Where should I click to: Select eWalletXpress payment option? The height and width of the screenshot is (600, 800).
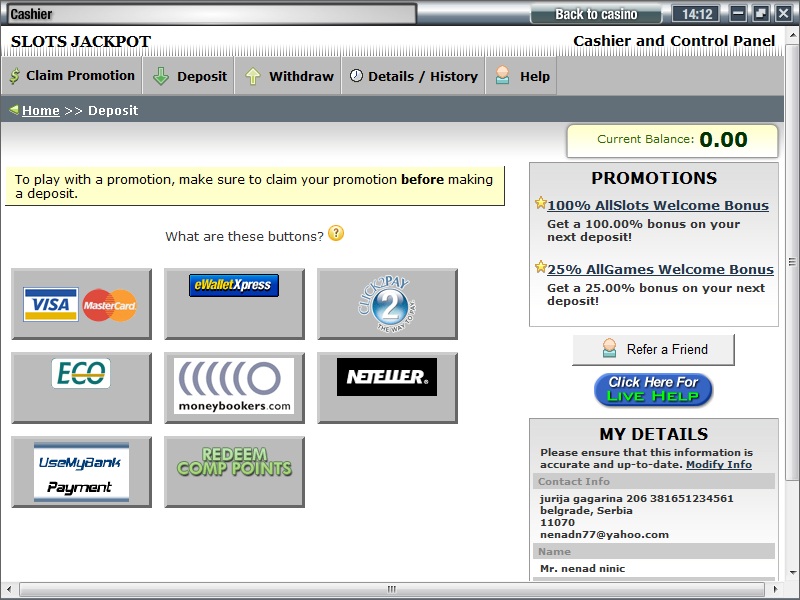234,304
